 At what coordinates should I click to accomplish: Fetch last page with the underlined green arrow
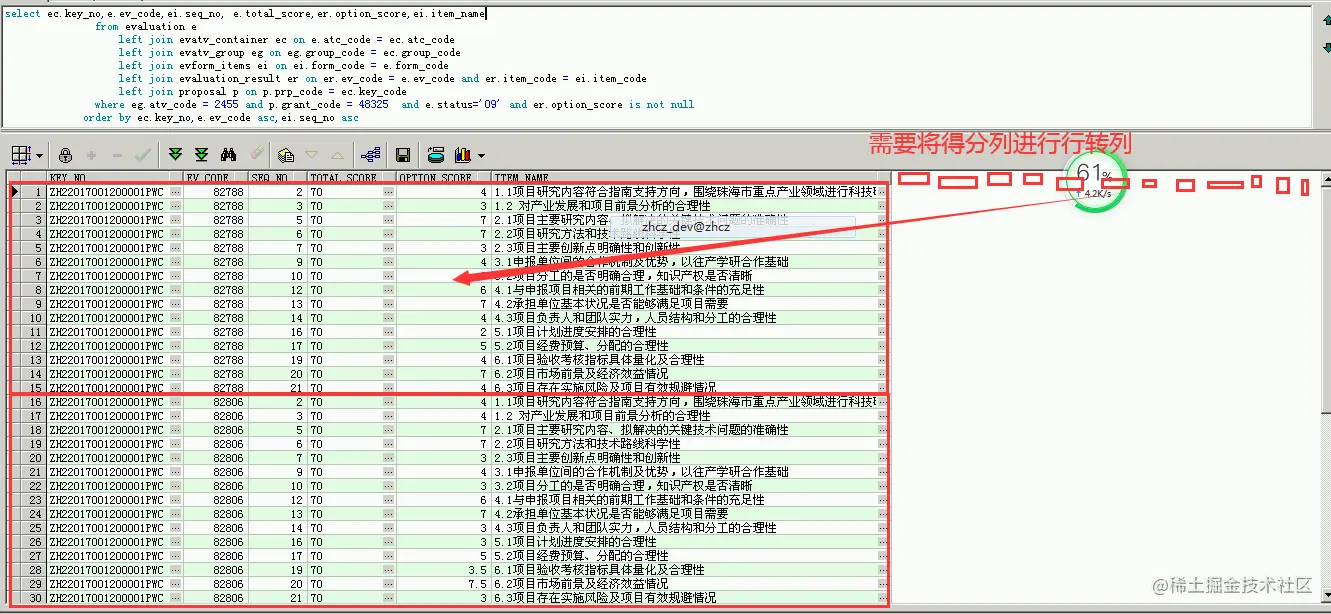[201, 156]
